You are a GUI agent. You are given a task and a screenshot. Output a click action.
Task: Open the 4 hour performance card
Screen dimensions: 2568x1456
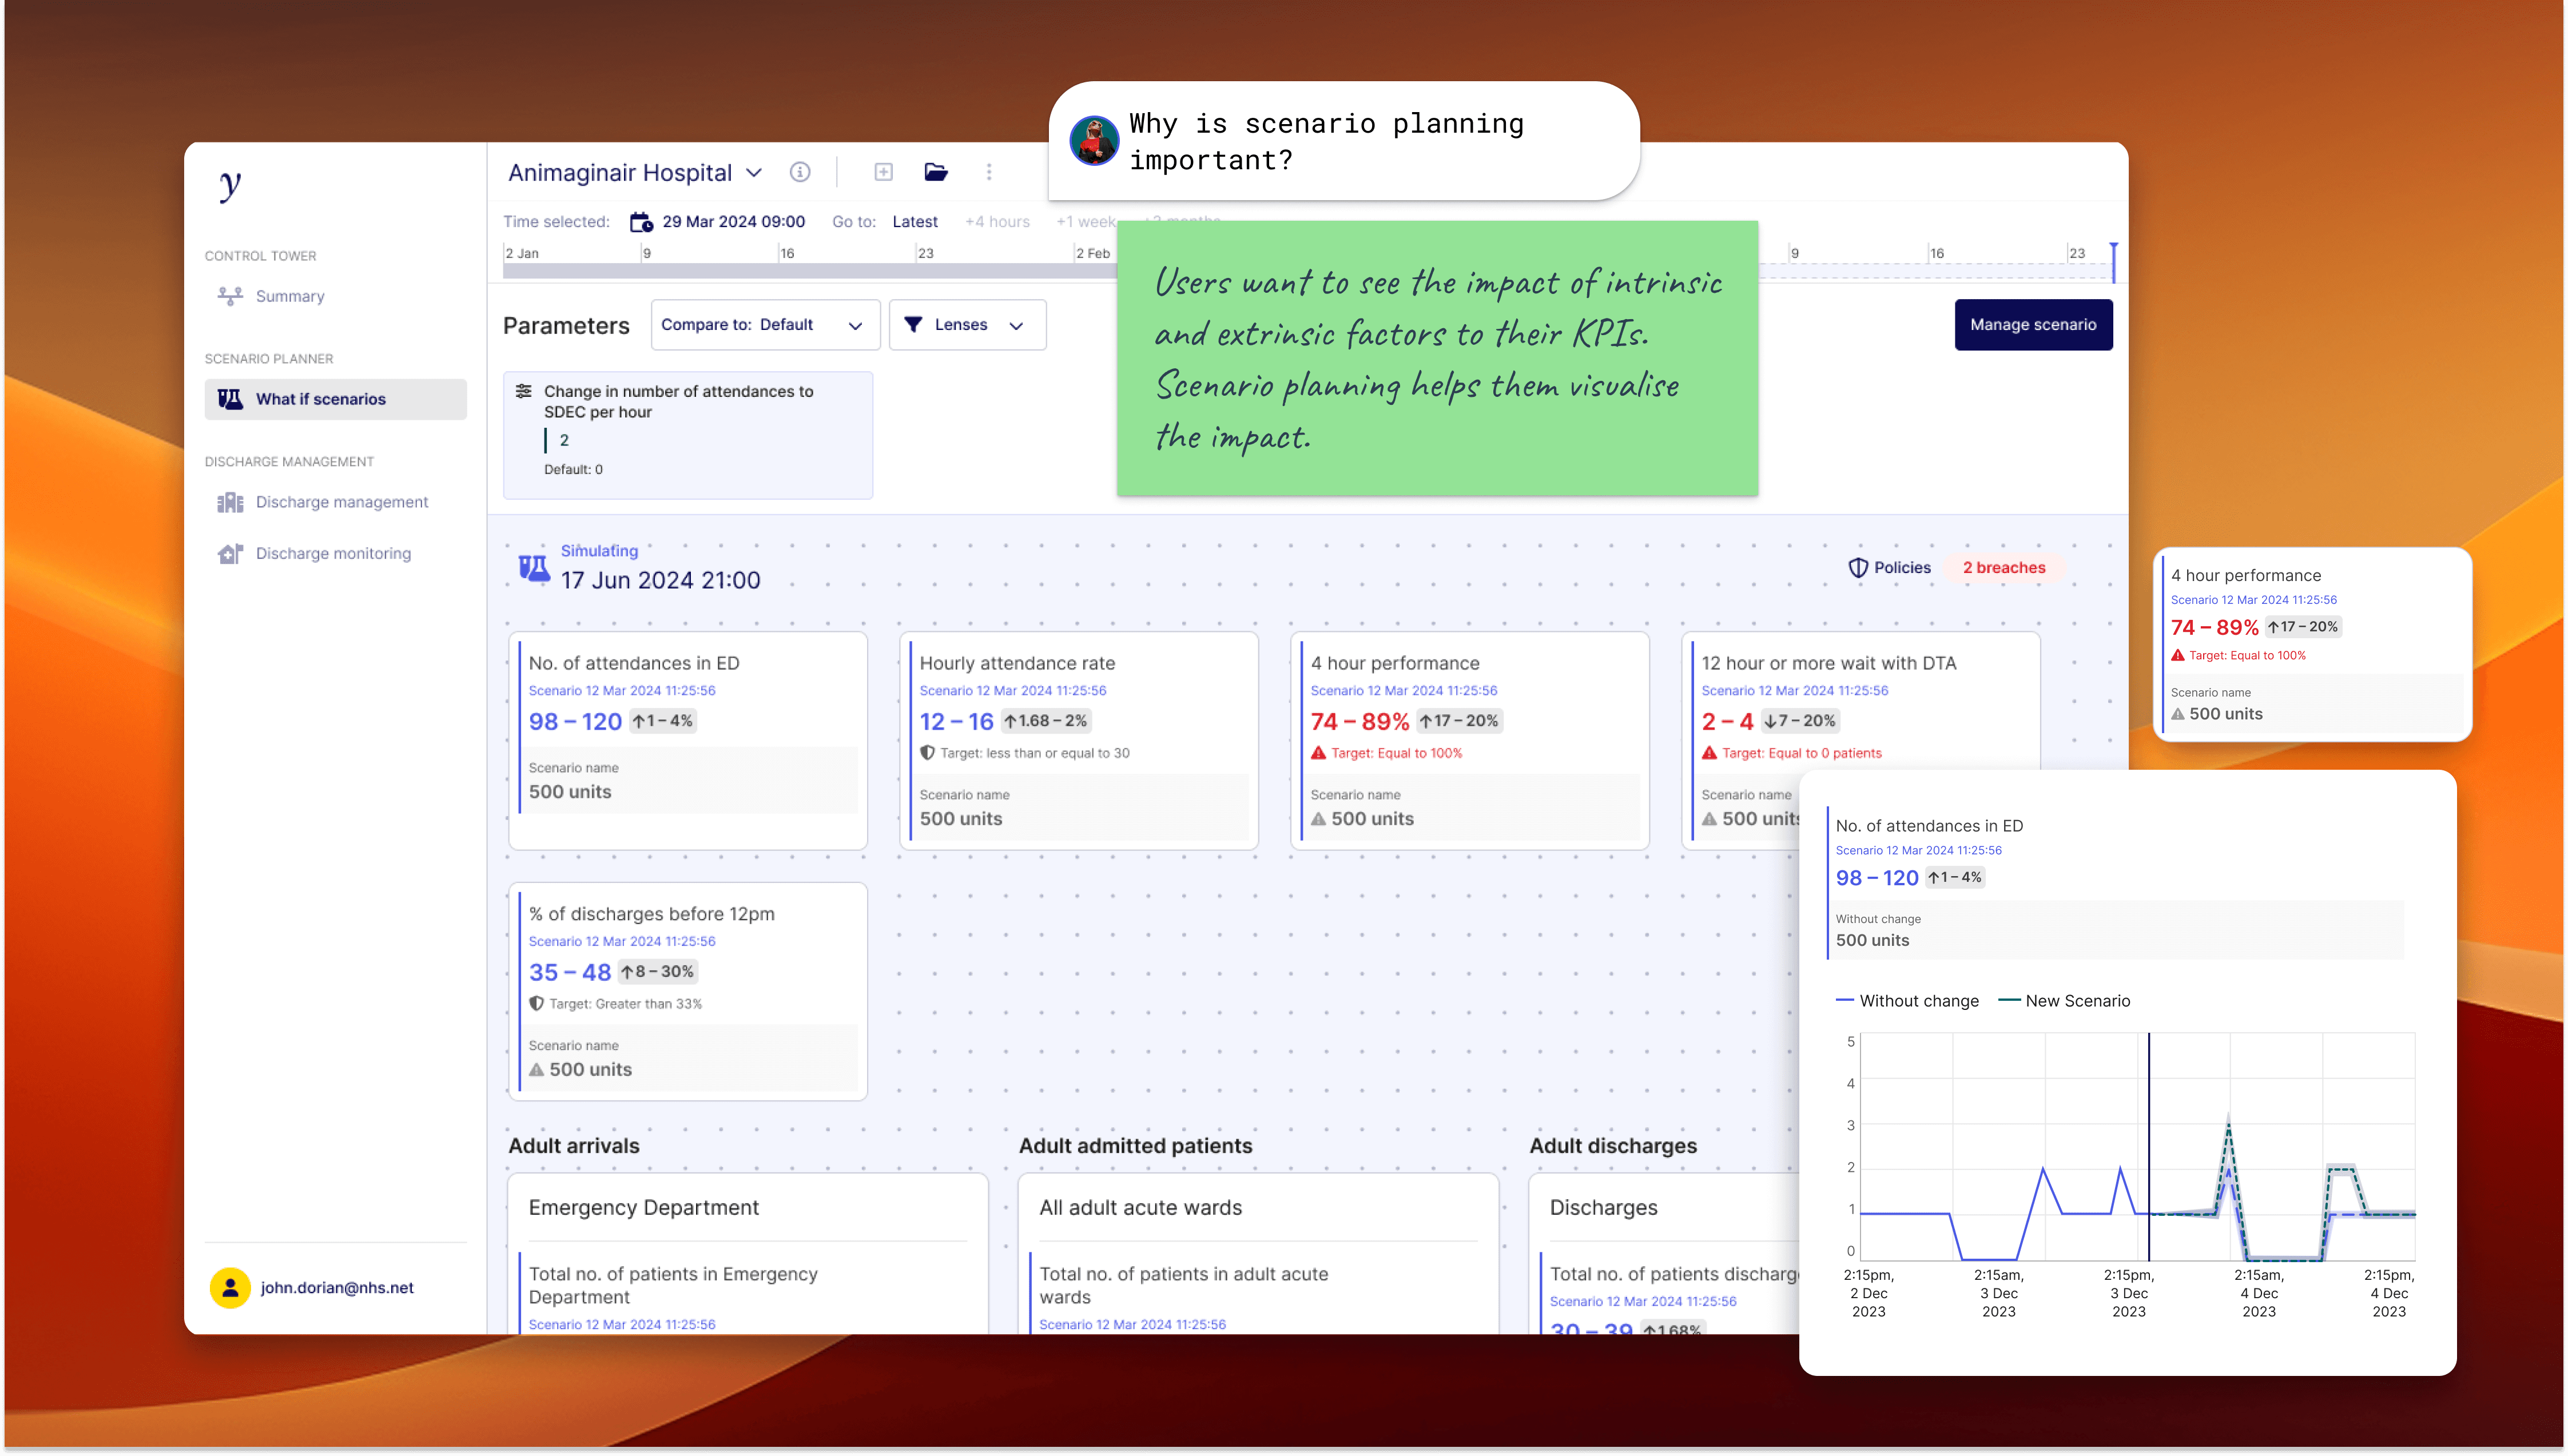[1470, 741]
